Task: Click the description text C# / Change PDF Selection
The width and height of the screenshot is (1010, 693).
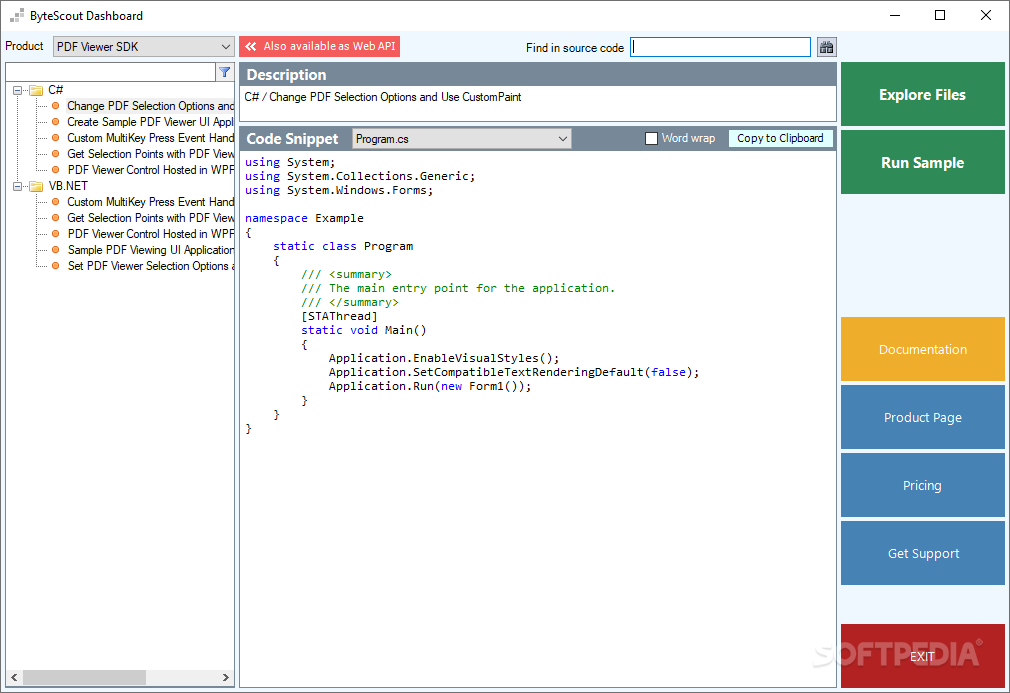Action: tap(383, 97)
